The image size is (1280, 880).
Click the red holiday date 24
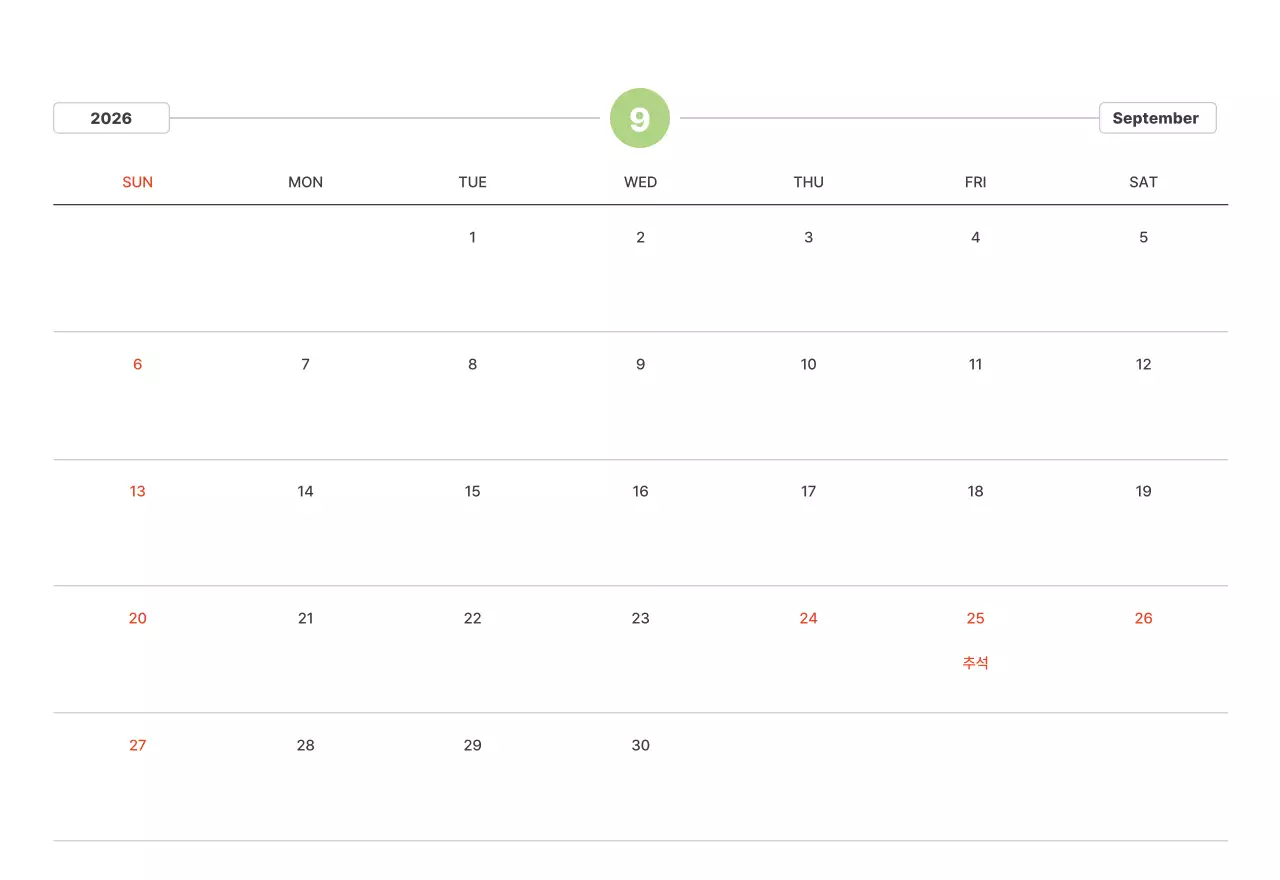[808, 618]
